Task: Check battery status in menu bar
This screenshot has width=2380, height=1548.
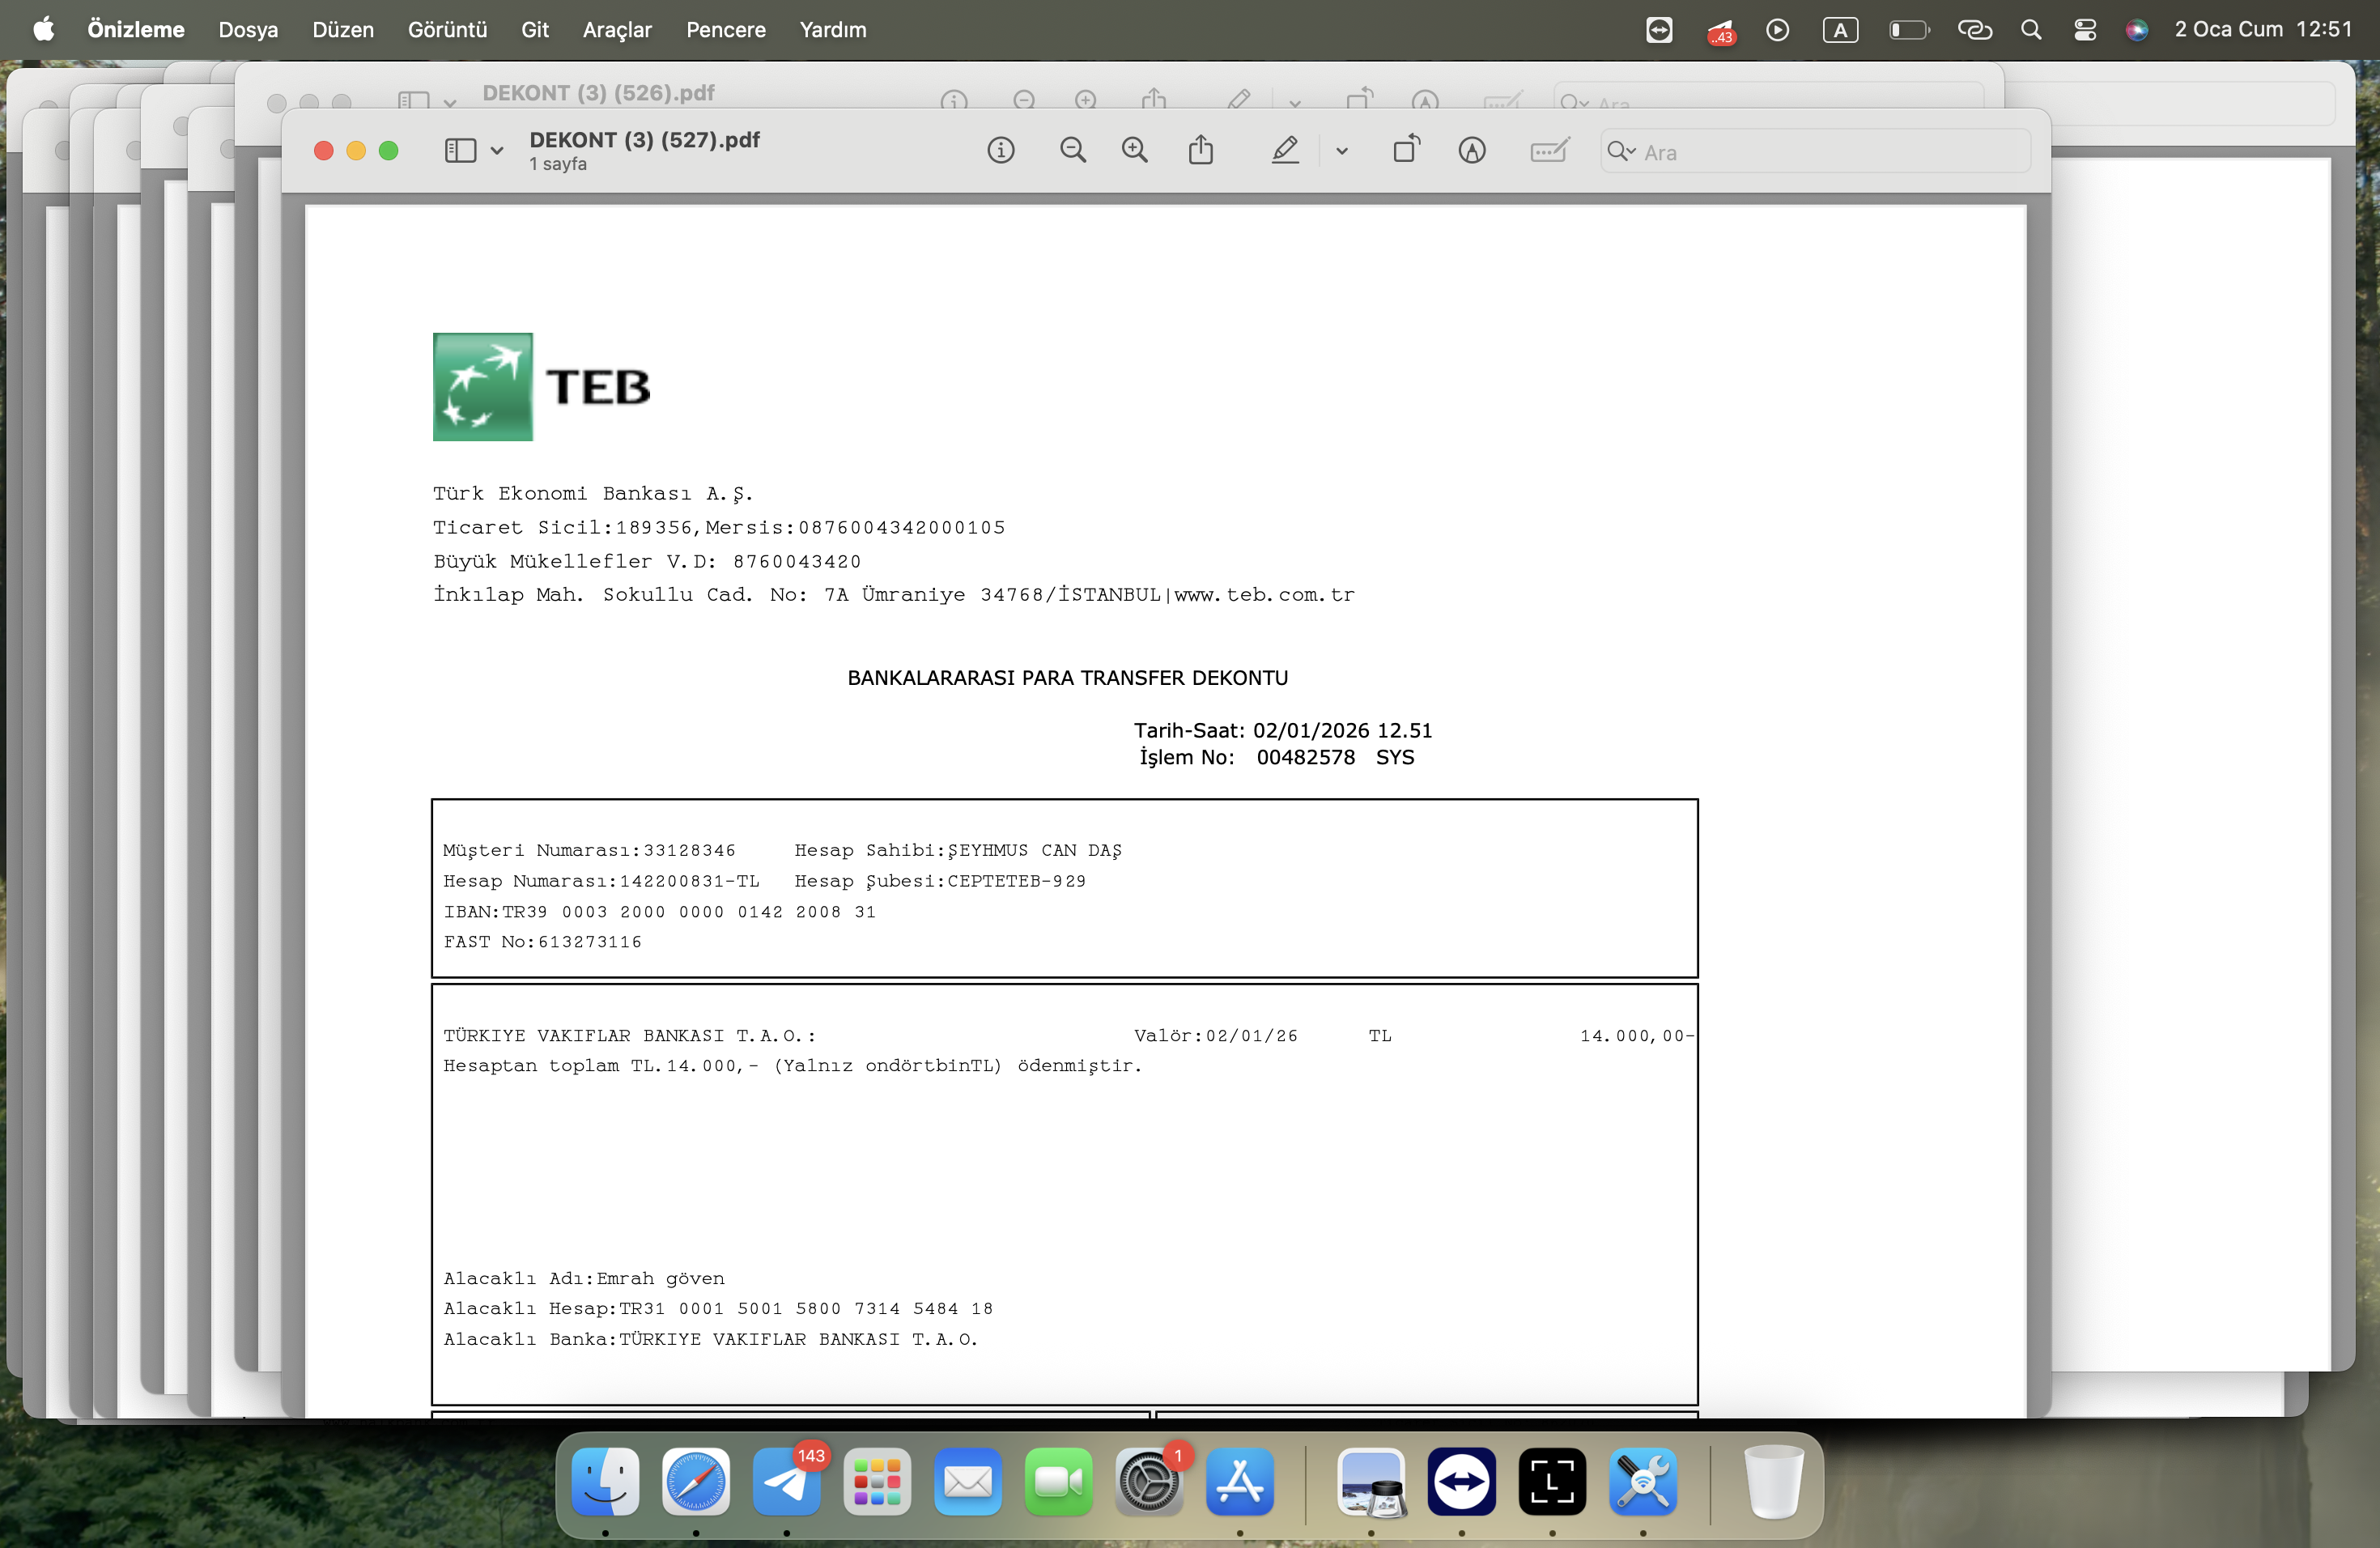Action: pyautogui.click(x=1909, y=30)
